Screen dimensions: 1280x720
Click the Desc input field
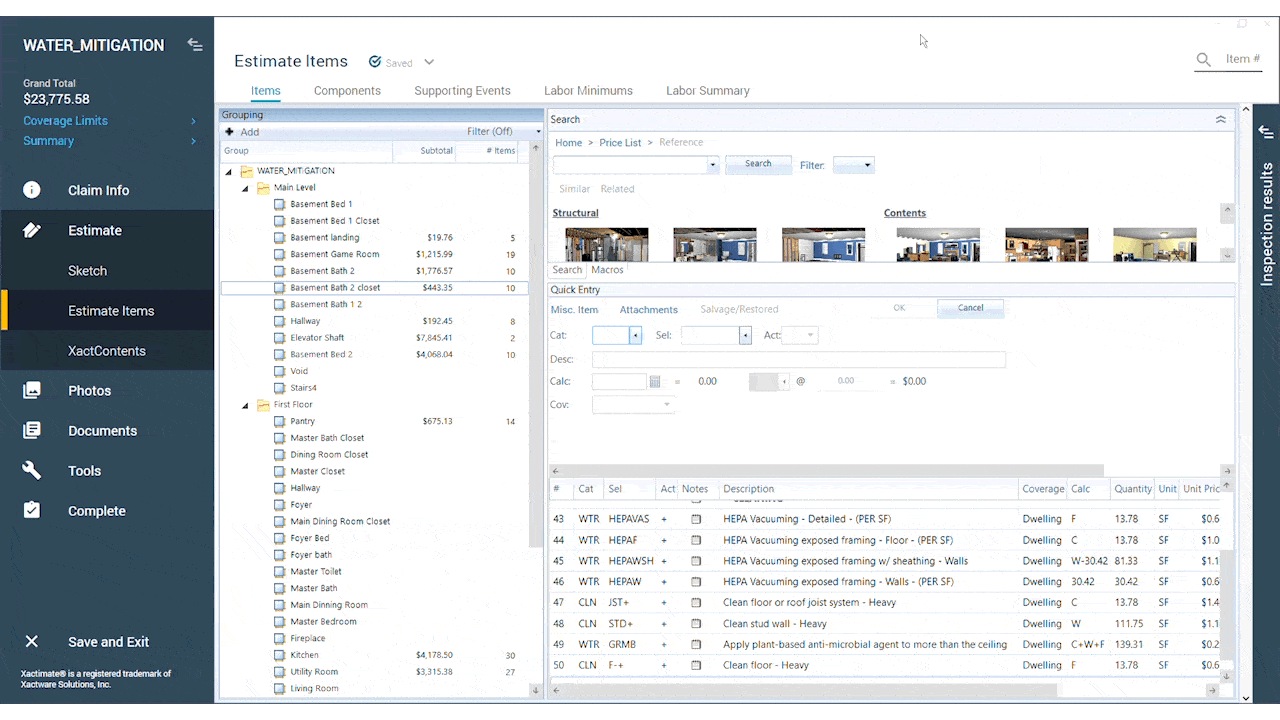point(799,360)
